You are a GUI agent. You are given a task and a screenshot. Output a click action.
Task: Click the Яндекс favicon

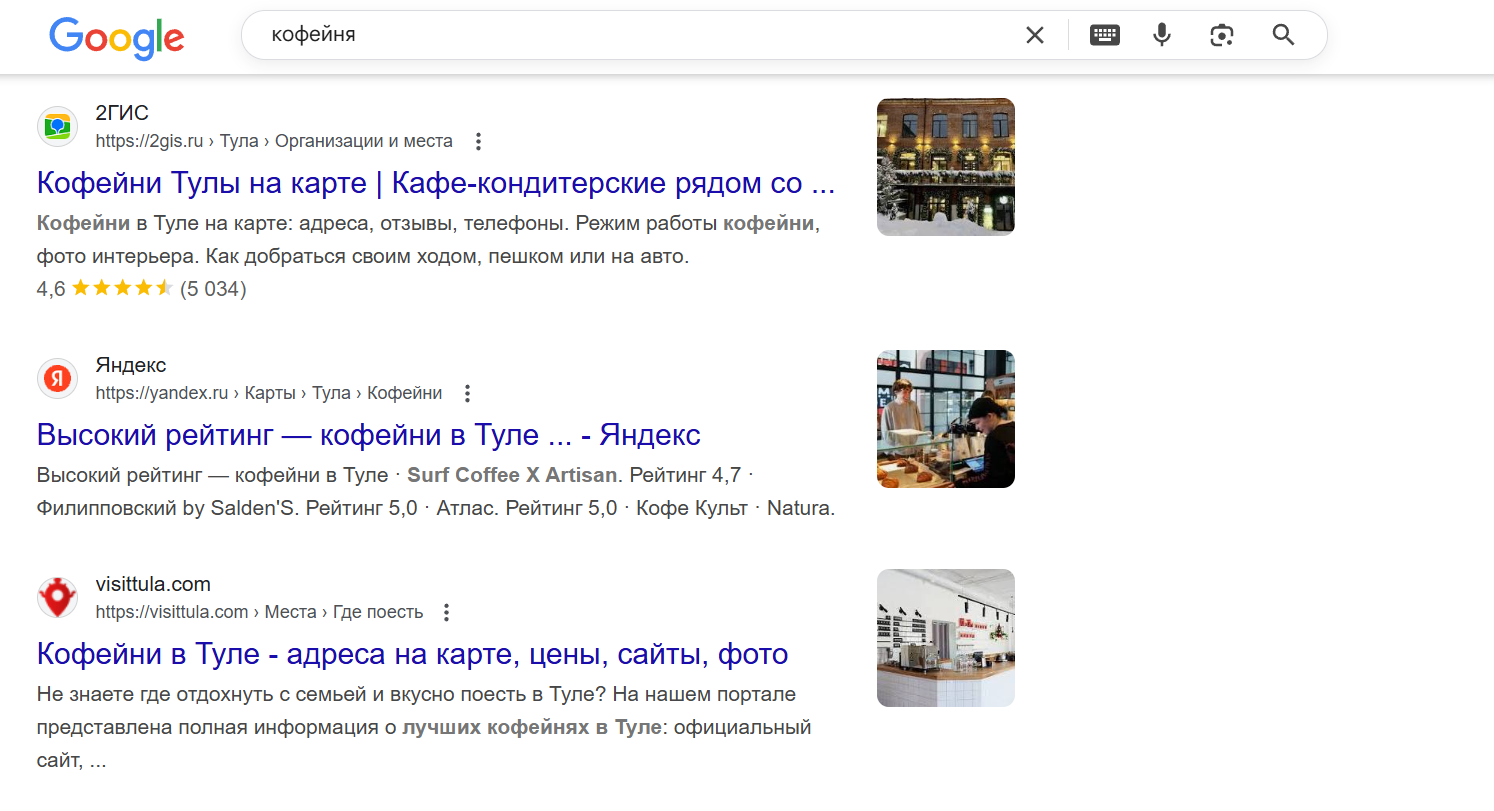(x=58, y=379)
